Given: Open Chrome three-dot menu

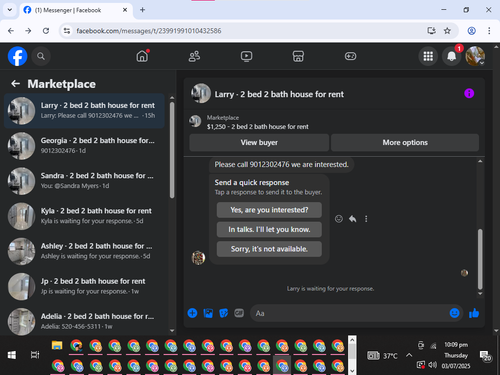Looking at the screenshot, I should pos(489,31).
